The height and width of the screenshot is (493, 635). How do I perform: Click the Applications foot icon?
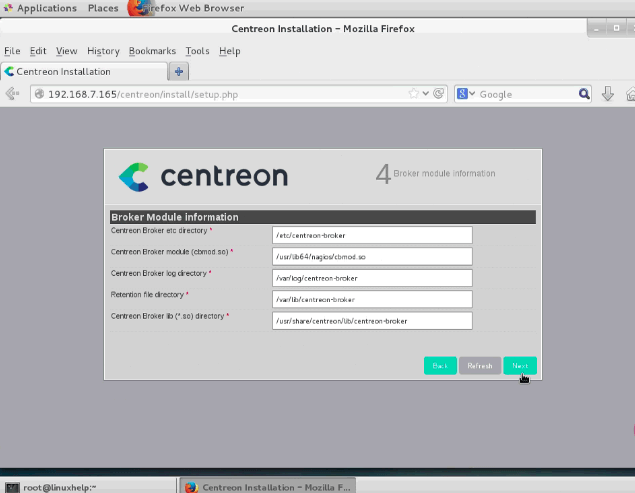pos(8,8)
